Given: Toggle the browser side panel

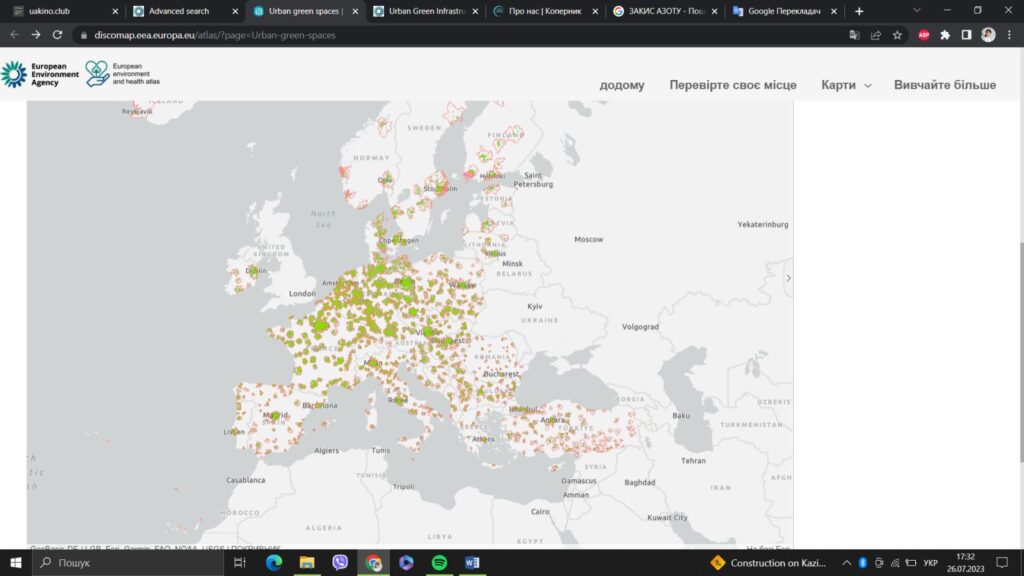Looking at the screenshot, I should [x=966, y=34].
